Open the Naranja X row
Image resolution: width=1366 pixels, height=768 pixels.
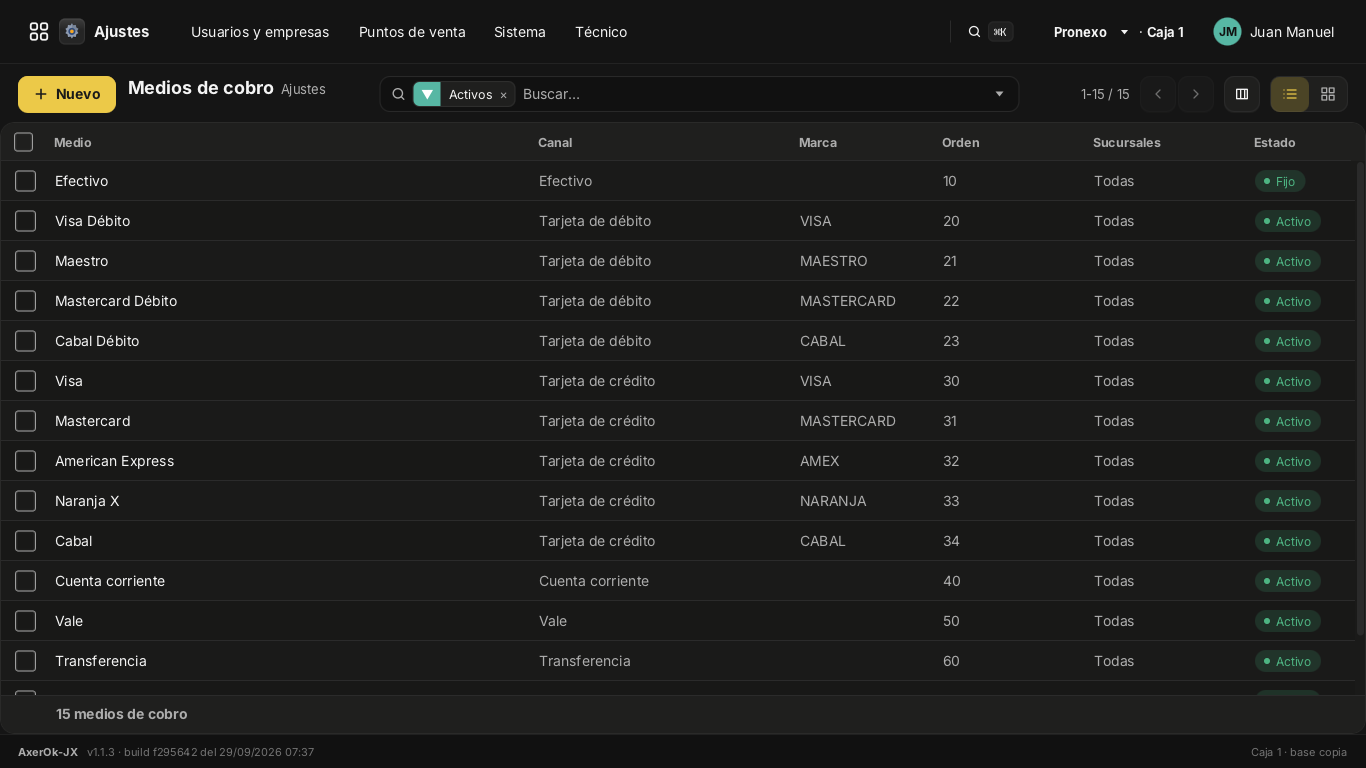tap(678, 501)
